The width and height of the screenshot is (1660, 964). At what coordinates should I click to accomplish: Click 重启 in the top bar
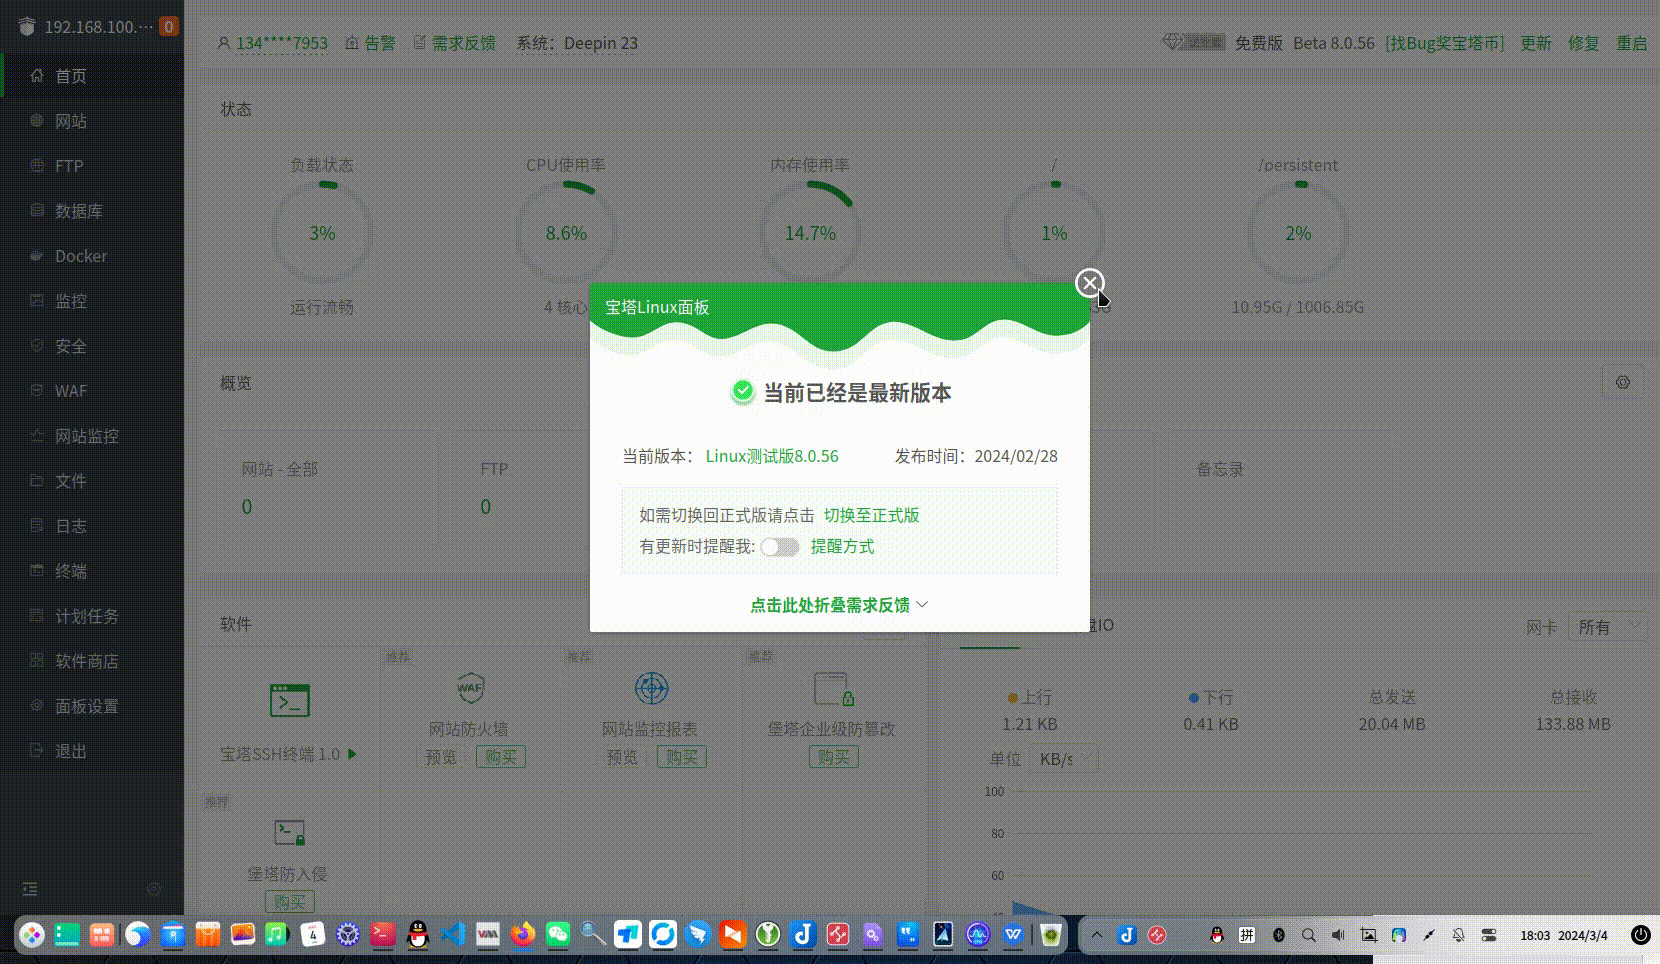tap(1632, 43)
